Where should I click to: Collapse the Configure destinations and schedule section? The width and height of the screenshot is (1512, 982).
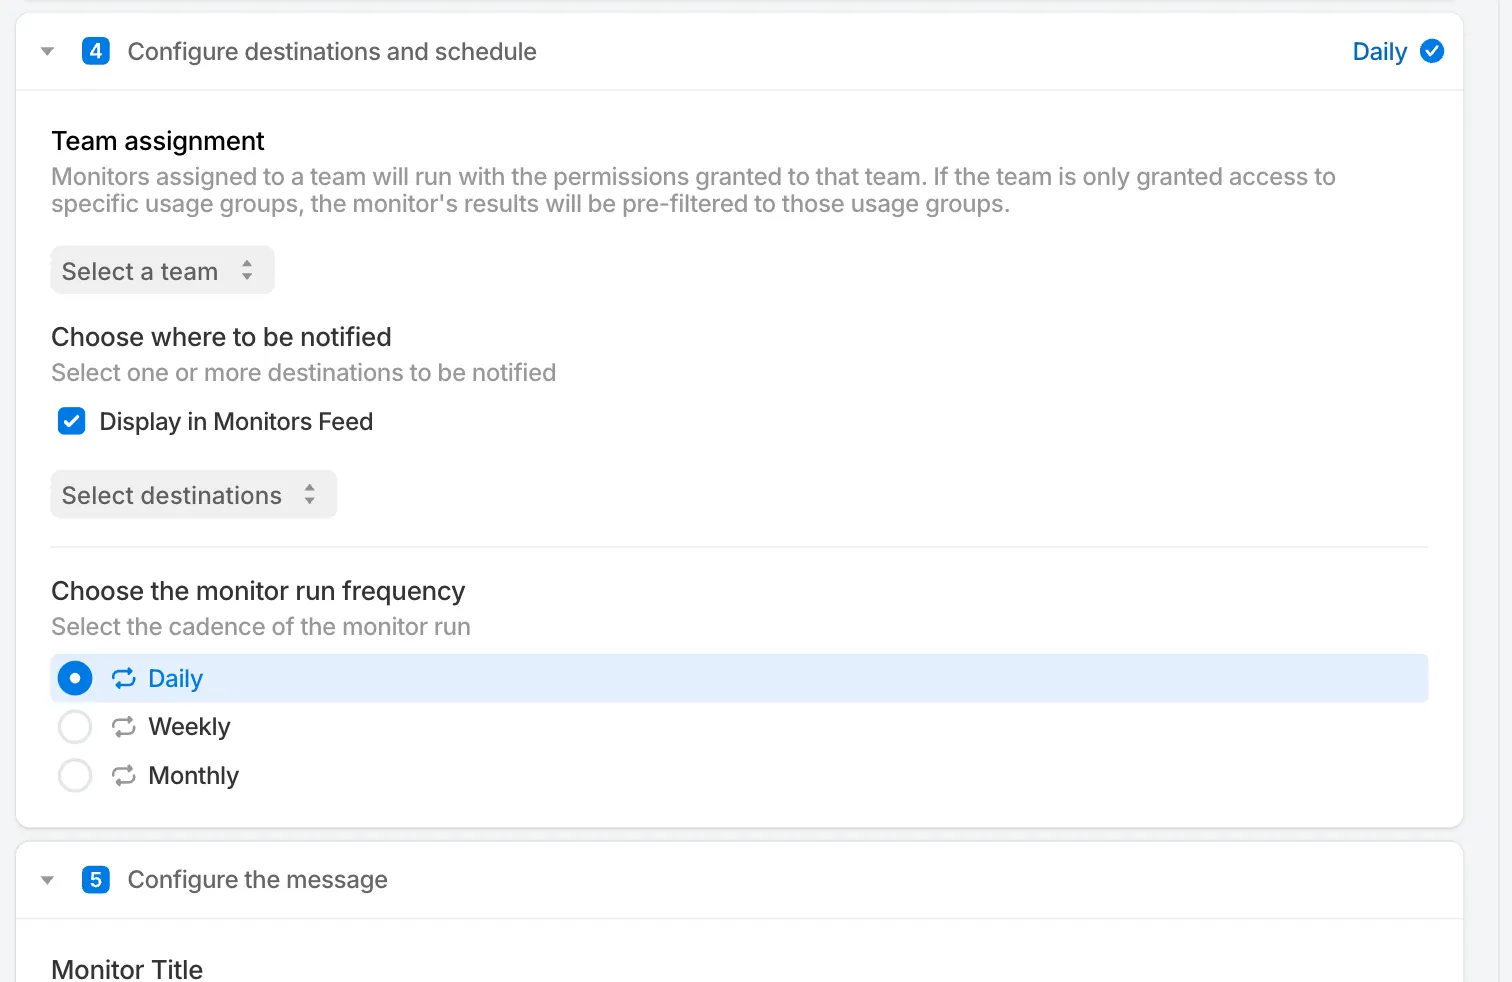point(47,52)
